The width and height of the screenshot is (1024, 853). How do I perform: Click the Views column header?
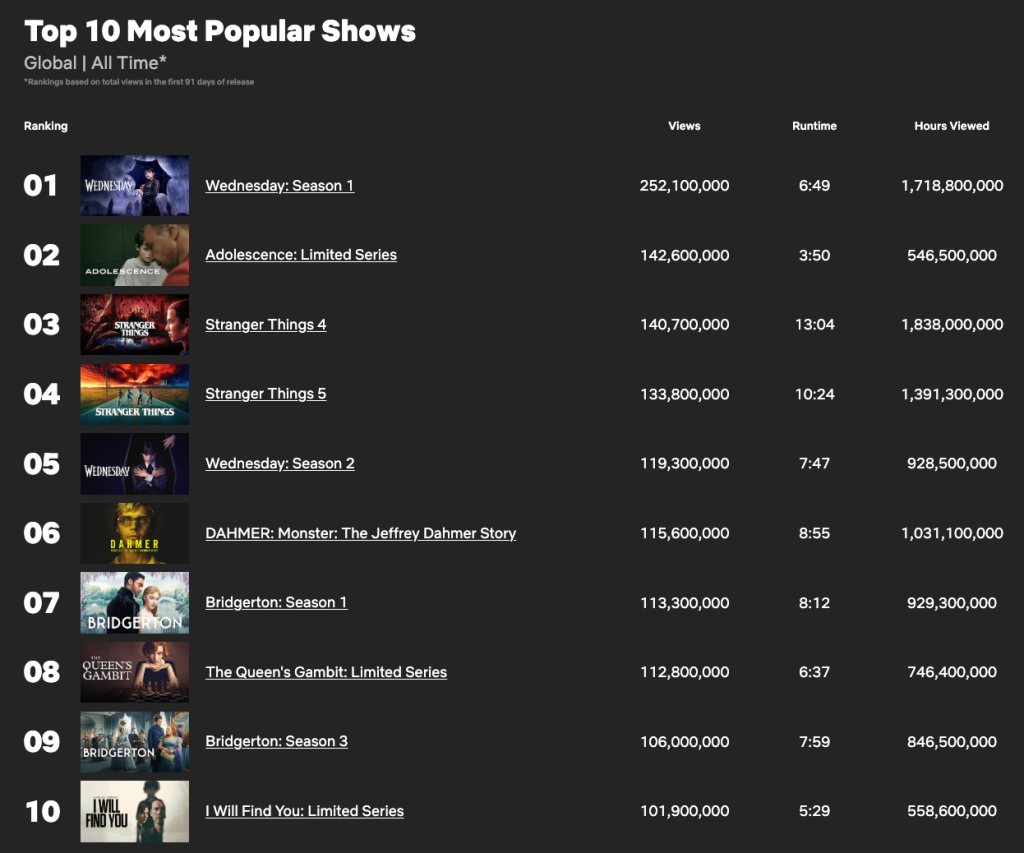[684, 126]
